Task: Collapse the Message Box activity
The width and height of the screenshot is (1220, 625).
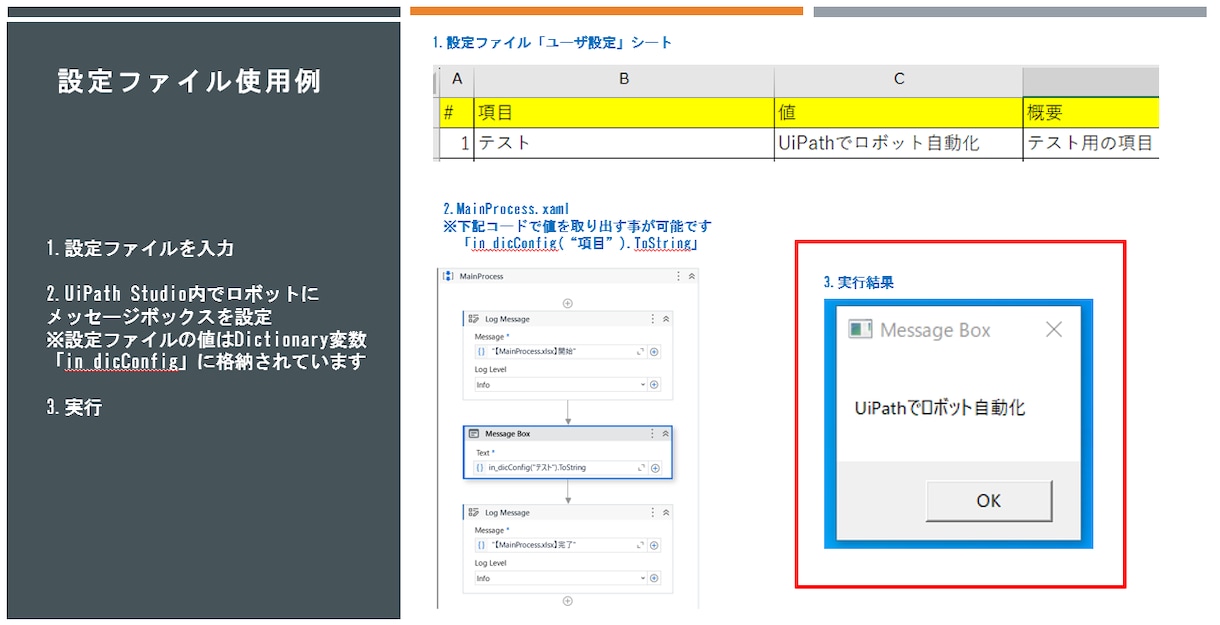Action: pyautogui.click(x=666, y=434)
